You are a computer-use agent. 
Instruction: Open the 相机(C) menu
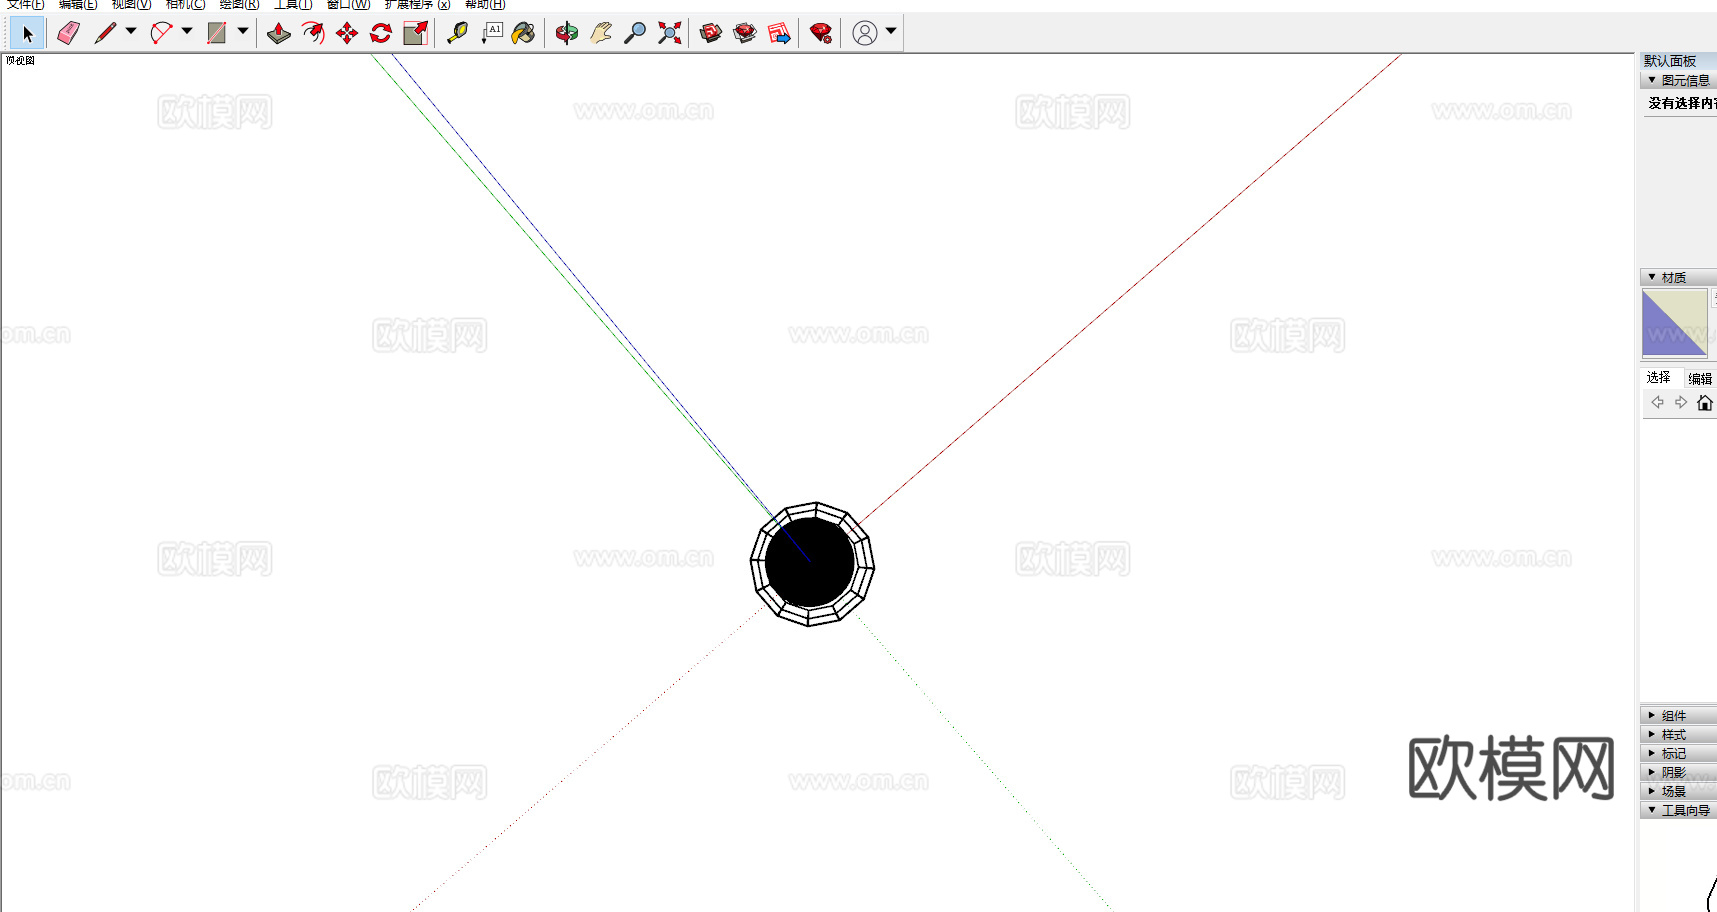pyautogui.click(x=185, y=5)
